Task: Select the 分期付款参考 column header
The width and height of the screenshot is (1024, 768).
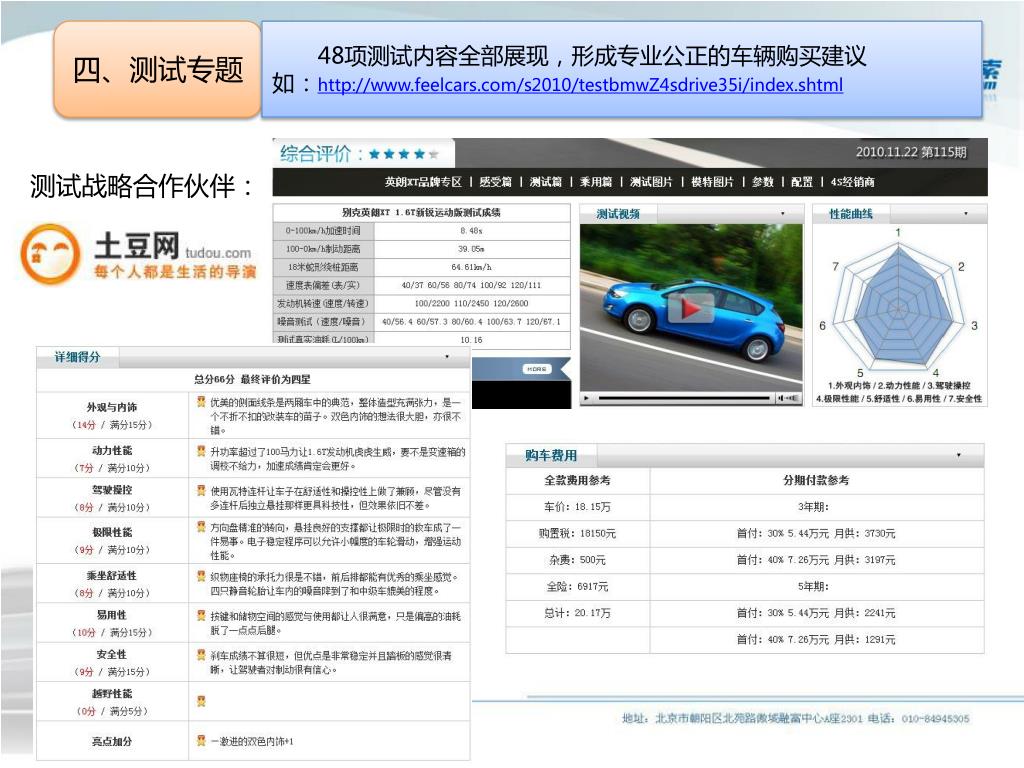Action: coord(816,480)
